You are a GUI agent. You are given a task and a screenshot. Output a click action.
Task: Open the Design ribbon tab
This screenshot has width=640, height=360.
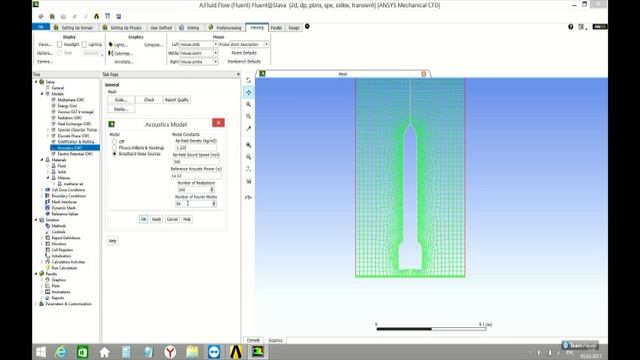[x=294, y=28]
